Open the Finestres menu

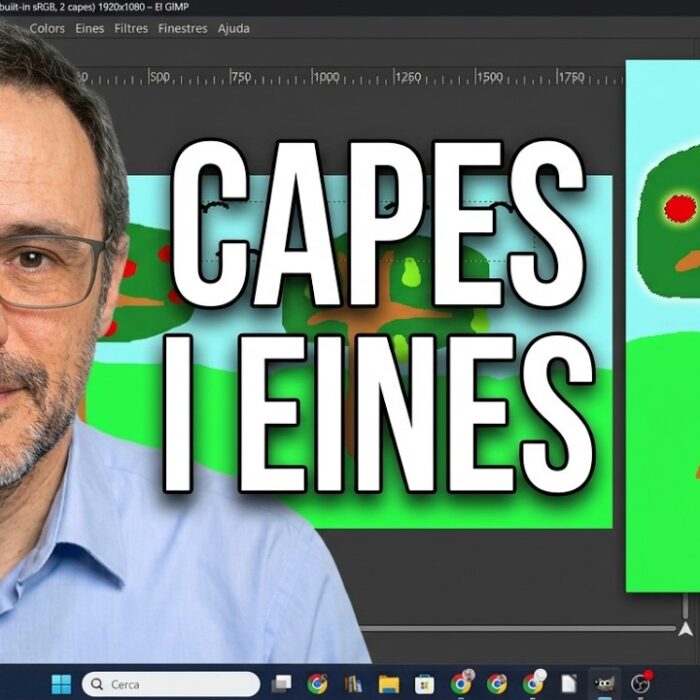[183, 29]
